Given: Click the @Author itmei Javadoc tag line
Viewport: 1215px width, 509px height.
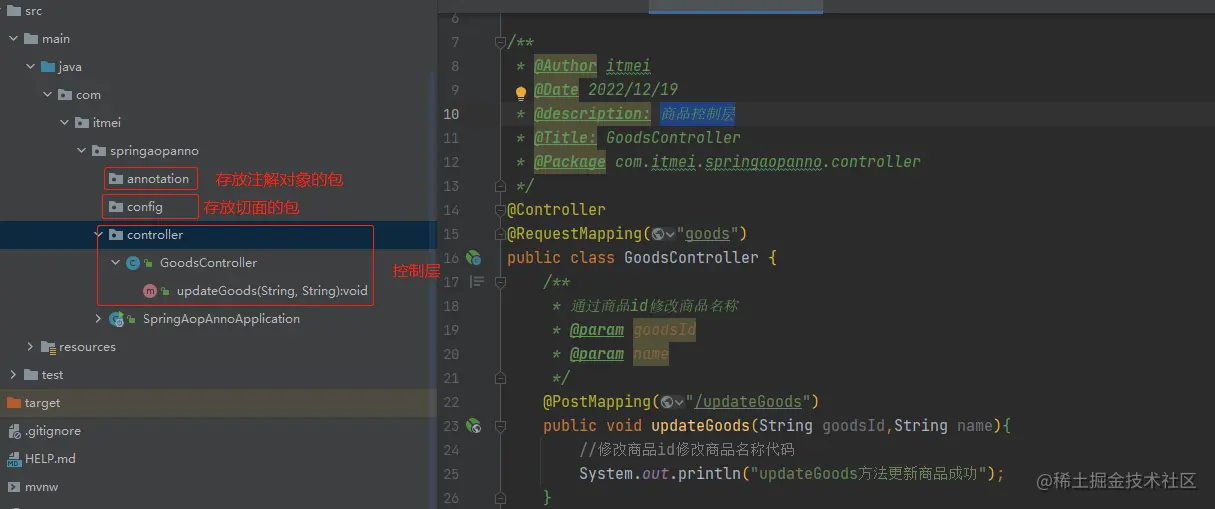Looking at the screenshot, I should pos(592,66).
